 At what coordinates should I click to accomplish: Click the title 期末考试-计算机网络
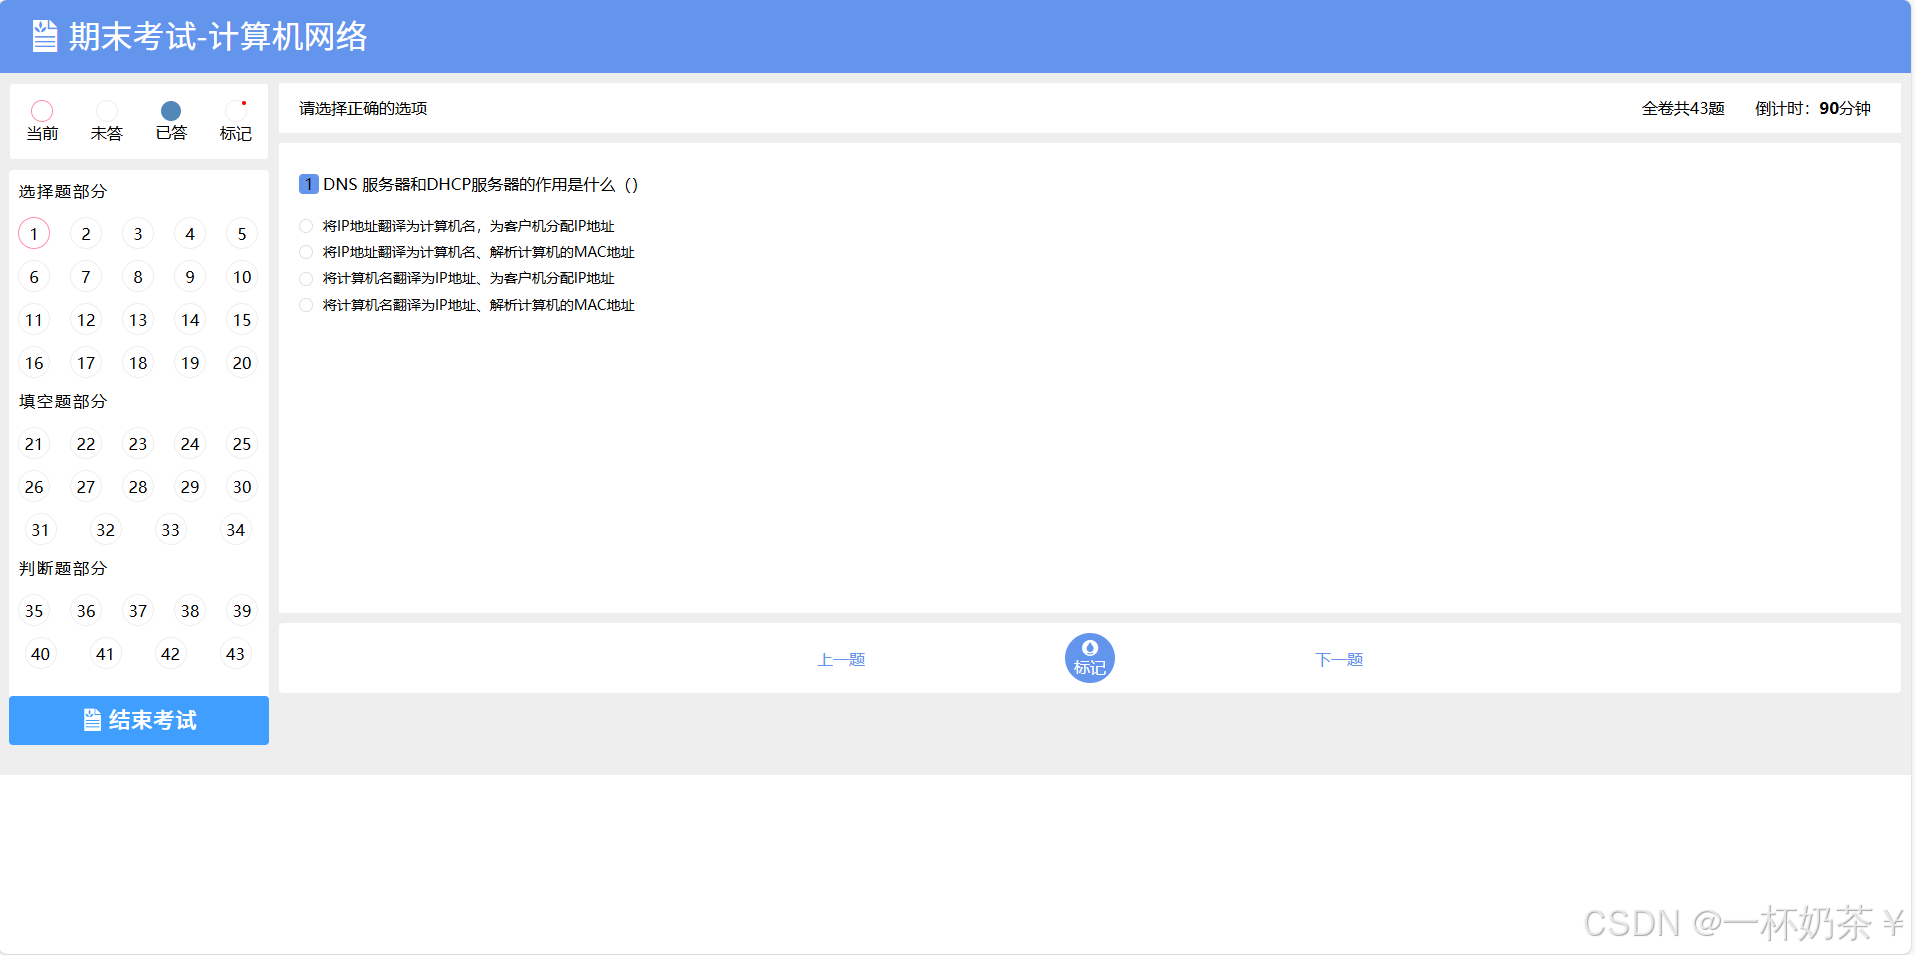(218, 37)
